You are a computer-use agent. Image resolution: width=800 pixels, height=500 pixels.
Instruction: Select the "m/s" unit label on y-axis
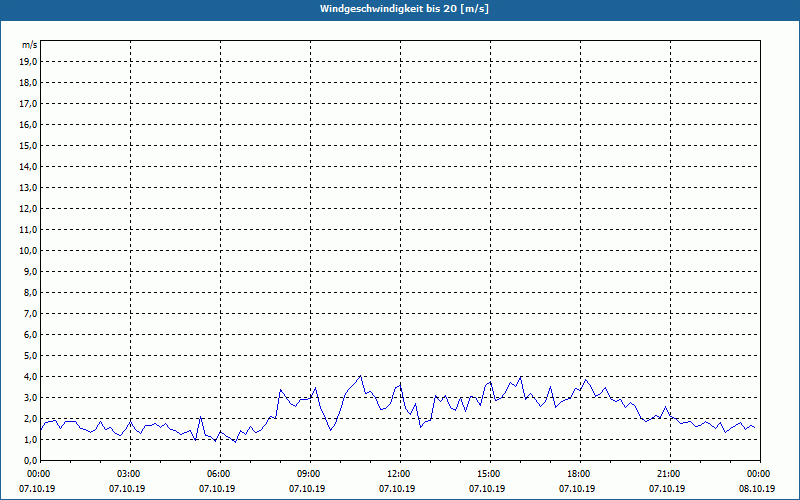30,45
